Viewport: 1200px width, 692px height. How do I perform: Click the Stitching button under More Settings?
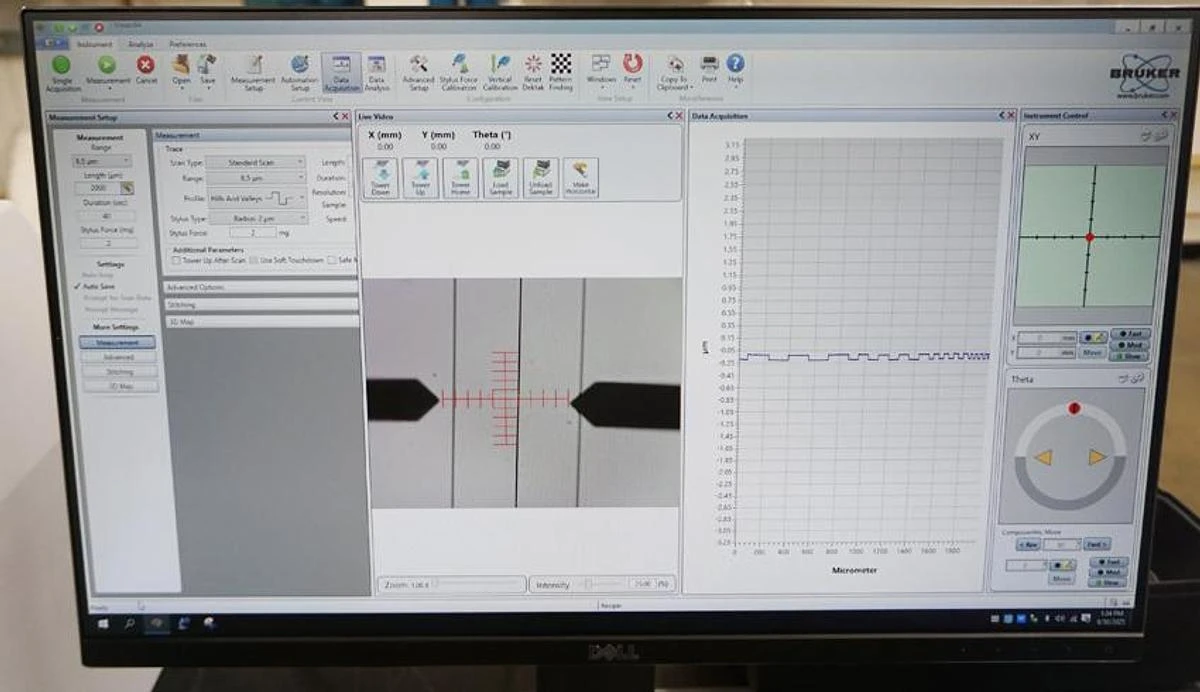click(119, 371)
